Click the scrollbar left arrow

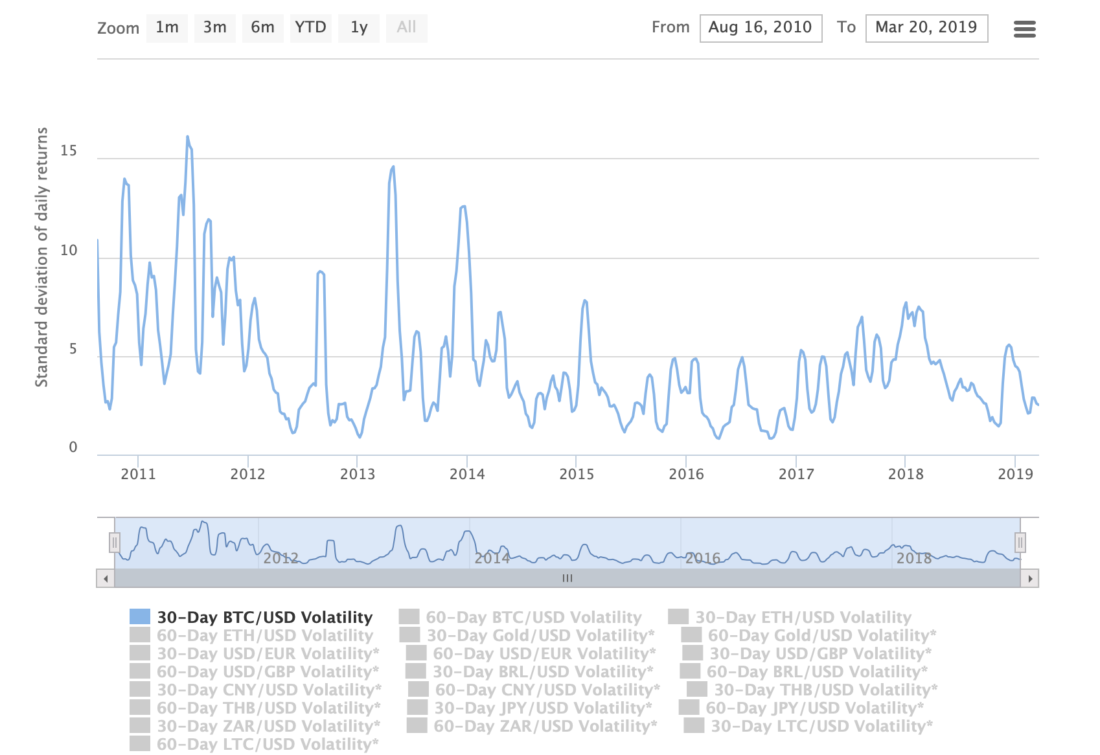tap(105, 578)
